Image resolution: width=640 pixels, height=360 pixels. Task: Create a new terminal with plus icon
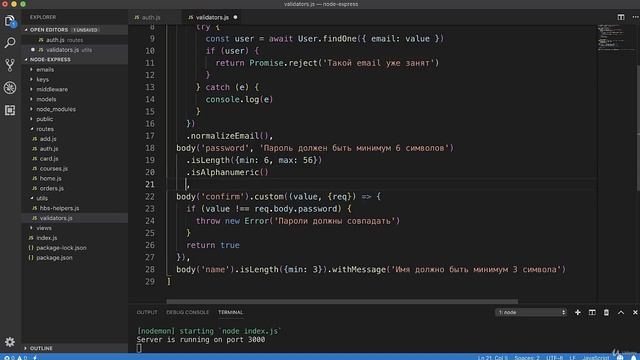pyautogui.click(x=578, y=312)
